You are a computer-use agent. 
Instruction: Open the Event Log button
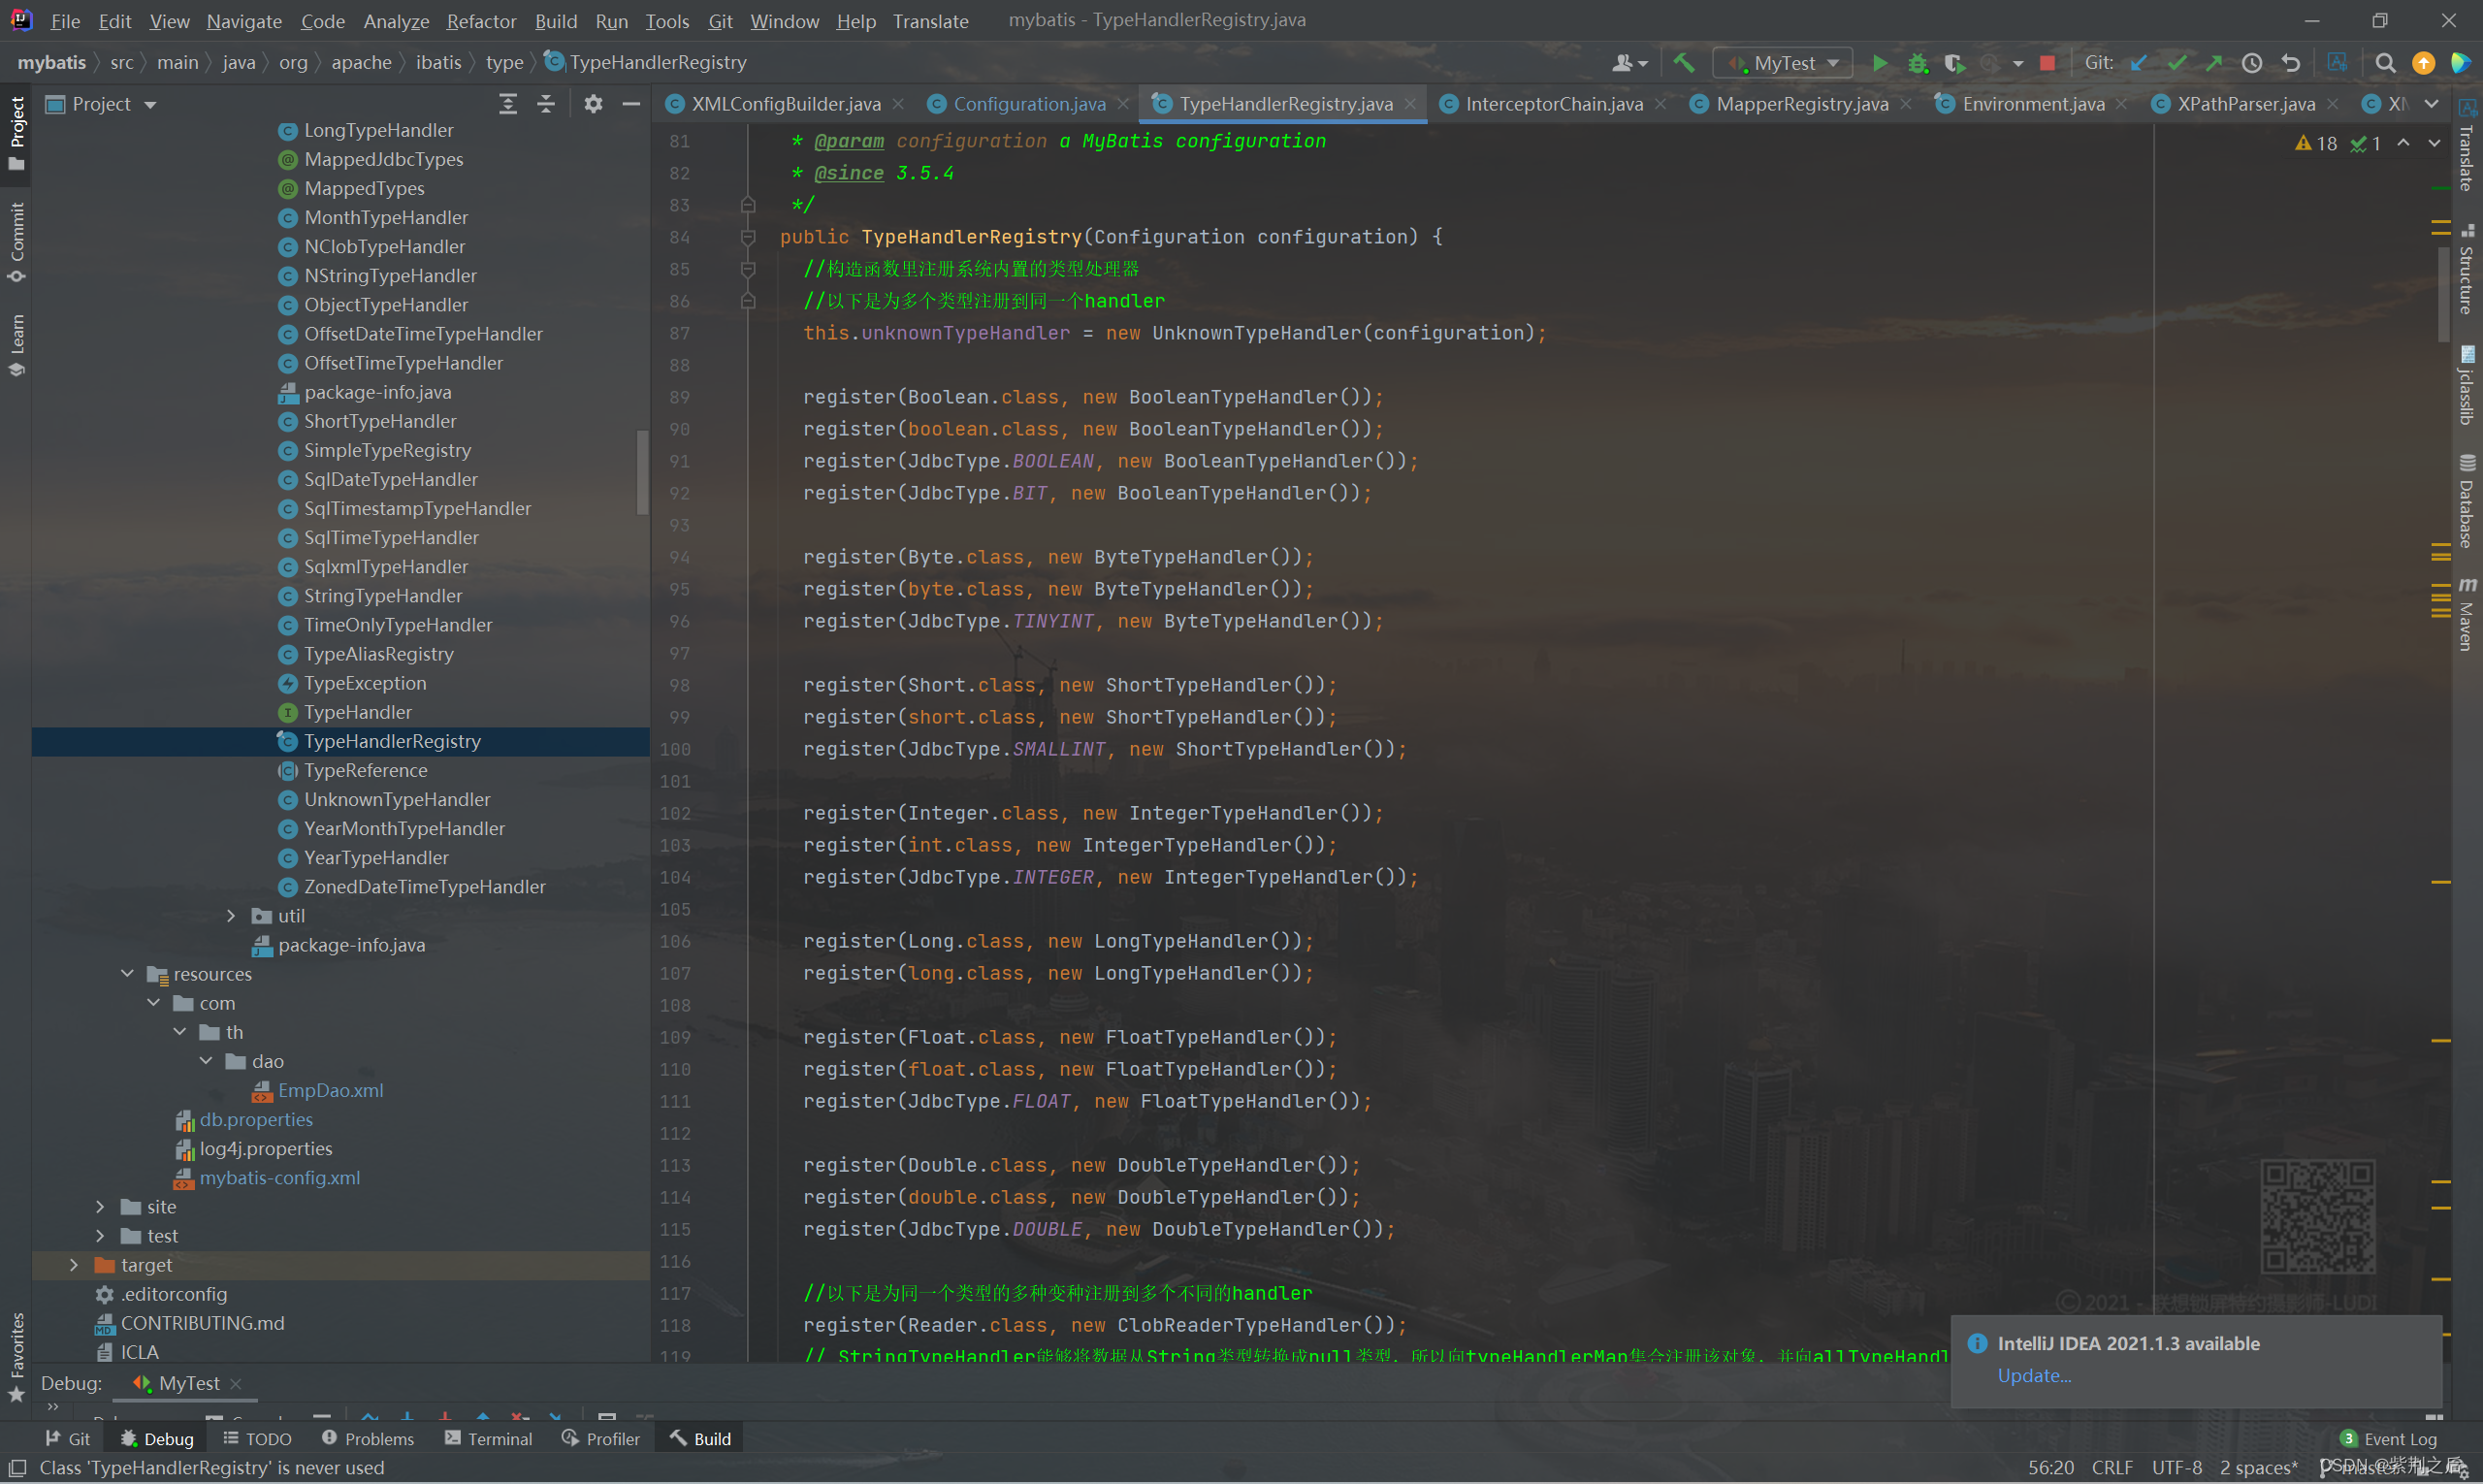(x=2389, y=1438)
